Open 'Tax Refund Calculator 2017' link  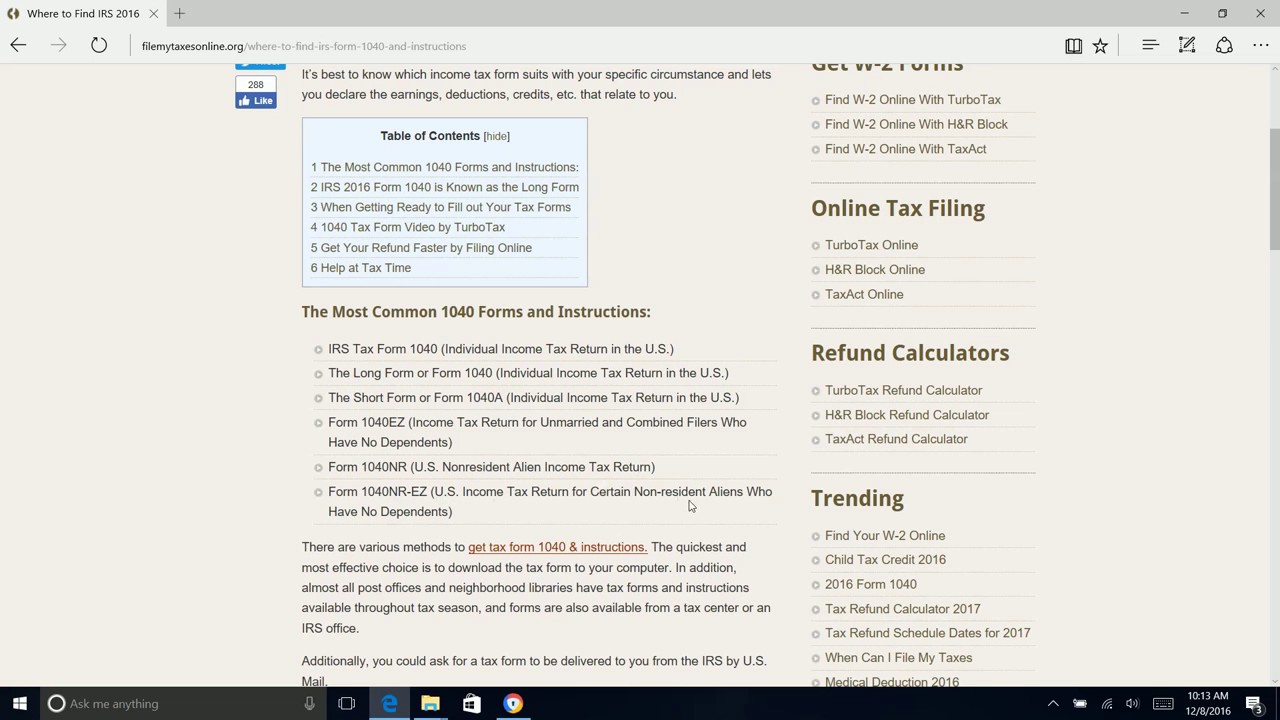tap(902, 609)
